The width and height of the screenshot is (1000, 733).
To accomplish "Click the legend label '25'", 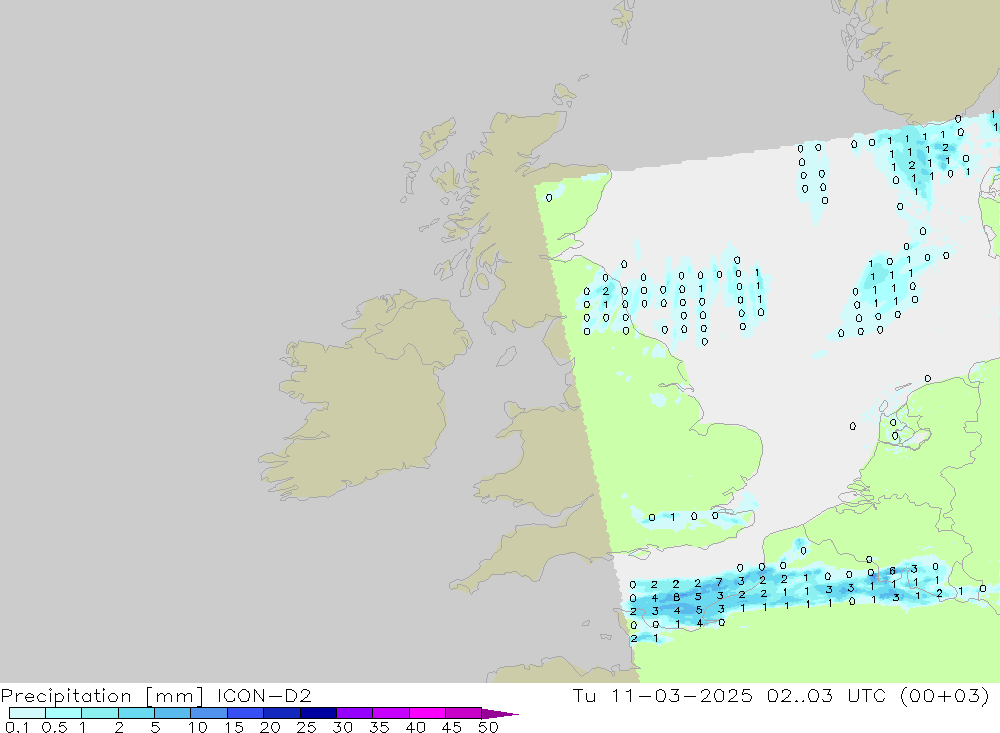I will [306, 727].
